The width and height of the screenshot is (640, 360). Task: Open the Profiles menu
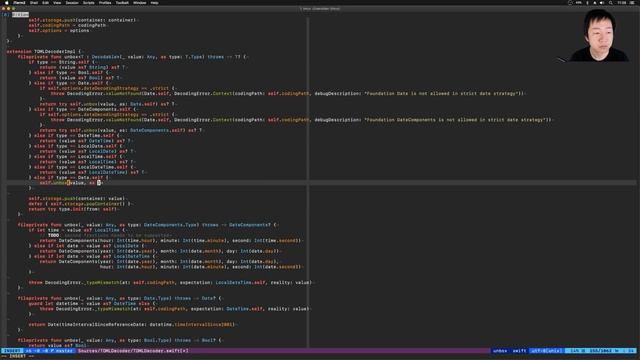(105, 2)
